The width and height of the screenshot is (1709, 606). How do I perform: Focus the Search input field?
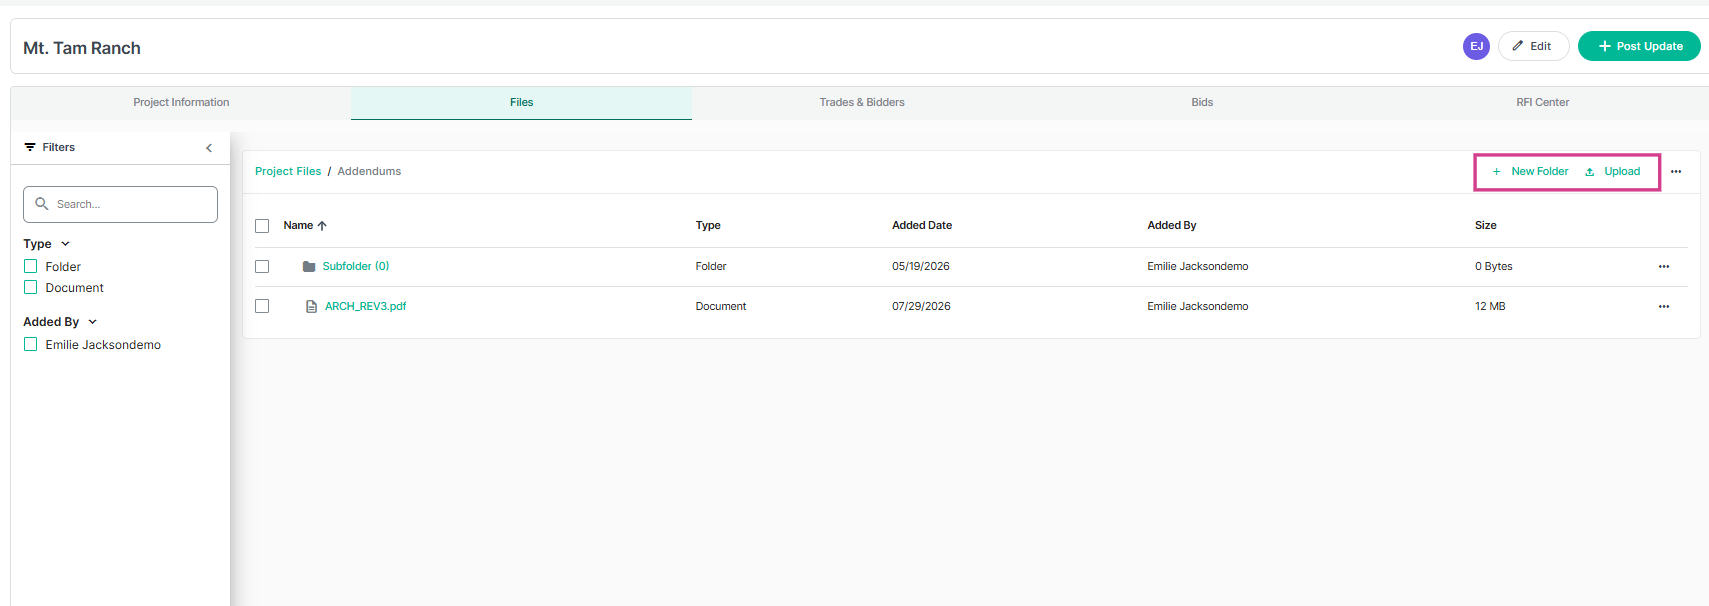click(120, 204)
